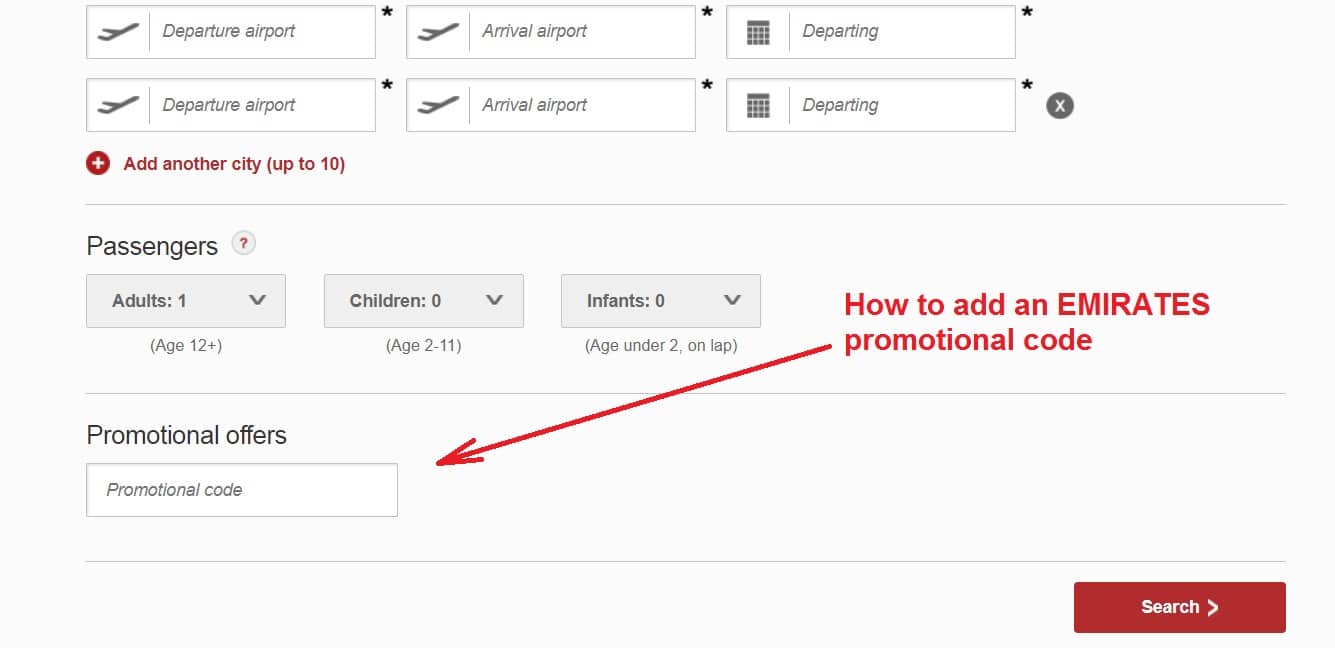Click the second Departure airport input

pyautogui.click(x=260, y=104)
